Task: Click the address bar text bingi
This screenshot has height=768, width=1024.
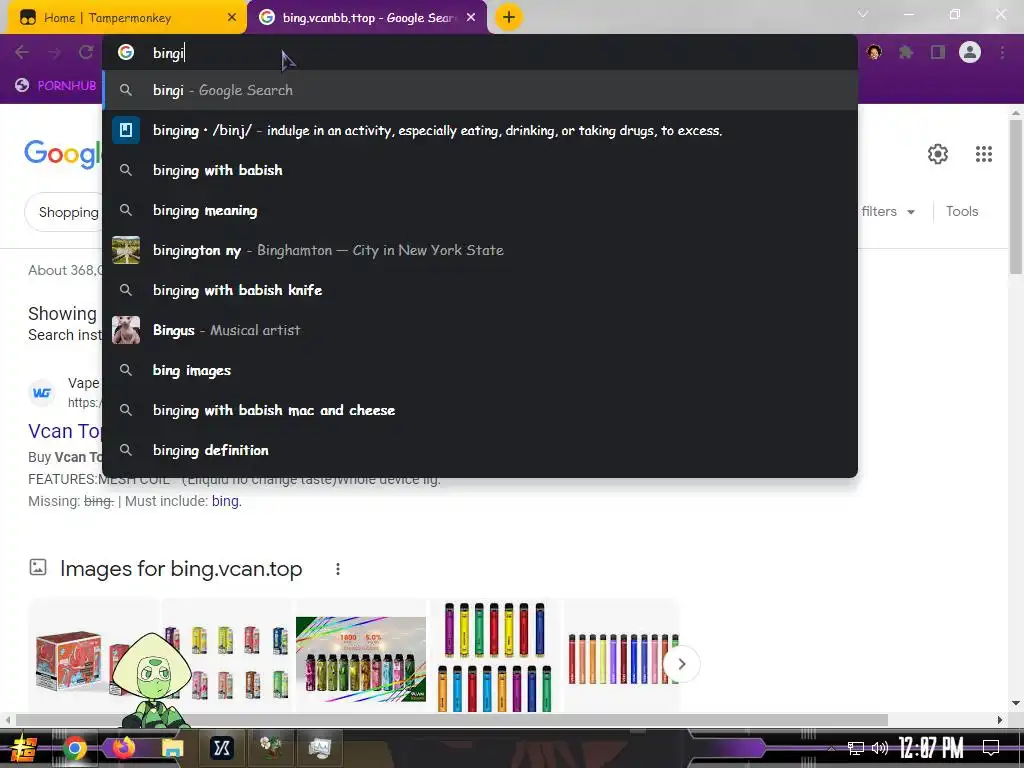Action: pos(168,53)
